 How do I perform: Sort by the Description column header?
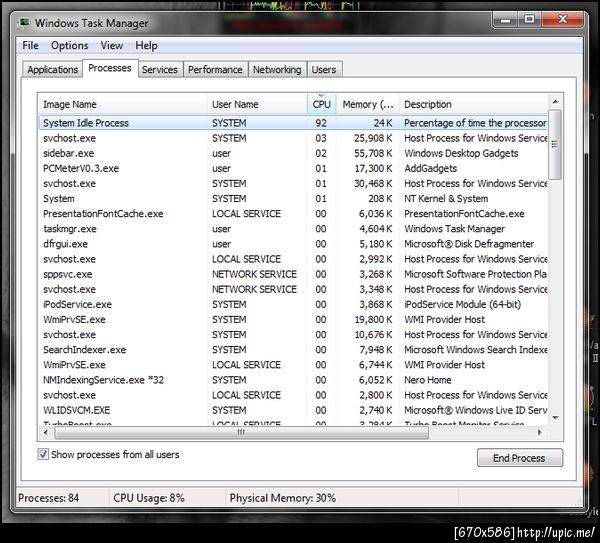click(x=474, y=104)
